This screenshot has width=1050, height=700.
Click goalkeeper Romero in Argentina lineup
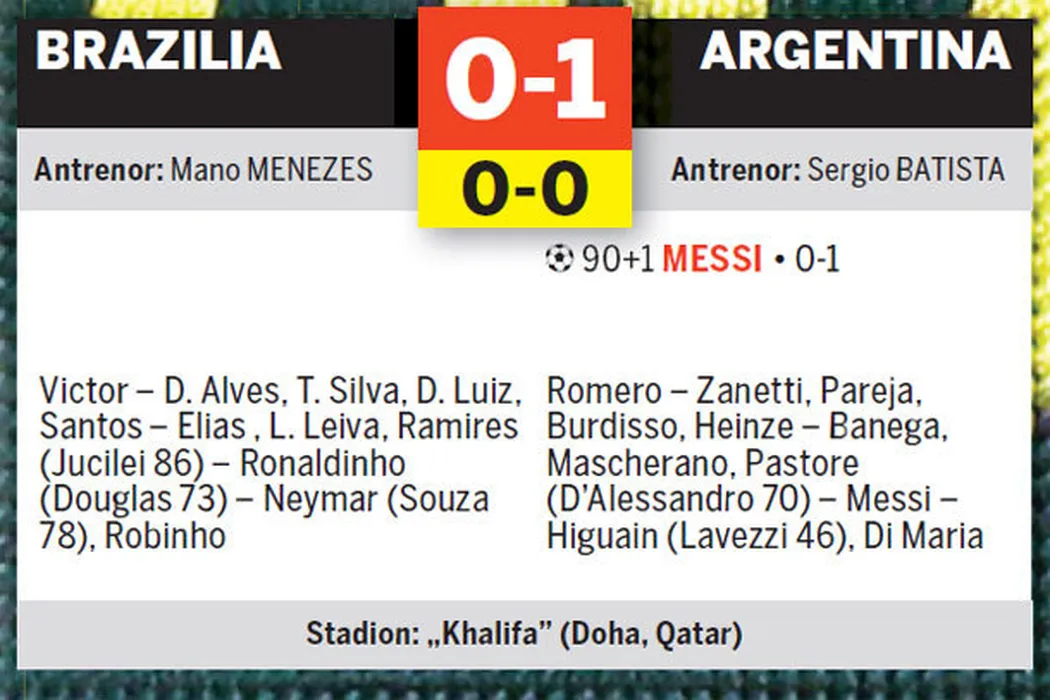click(x=604, y=390)
